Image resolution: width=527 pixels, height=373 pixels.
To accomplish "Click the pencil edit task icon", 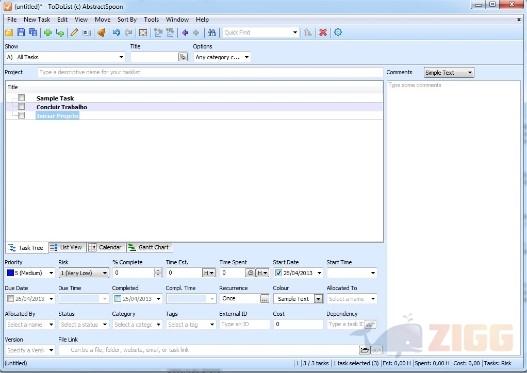I will click(74, 33).
